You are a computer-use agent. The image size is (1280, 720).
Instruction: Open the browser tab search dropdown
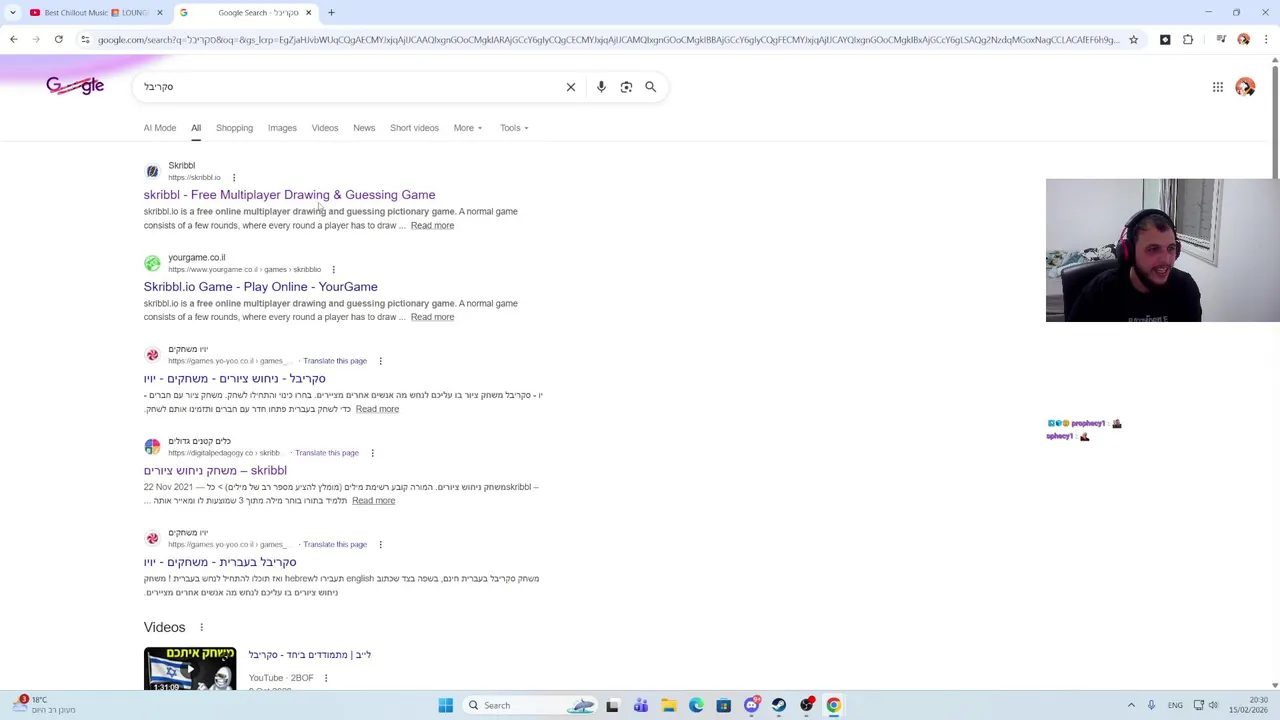tap(12, 13)
